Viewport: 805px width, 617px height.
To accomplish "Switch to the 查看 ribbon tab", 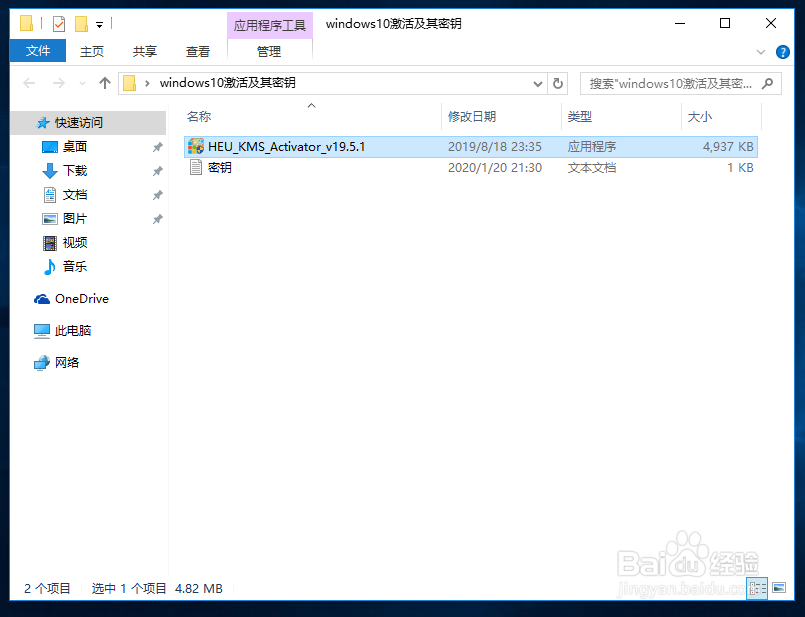I will pos(197,51).
